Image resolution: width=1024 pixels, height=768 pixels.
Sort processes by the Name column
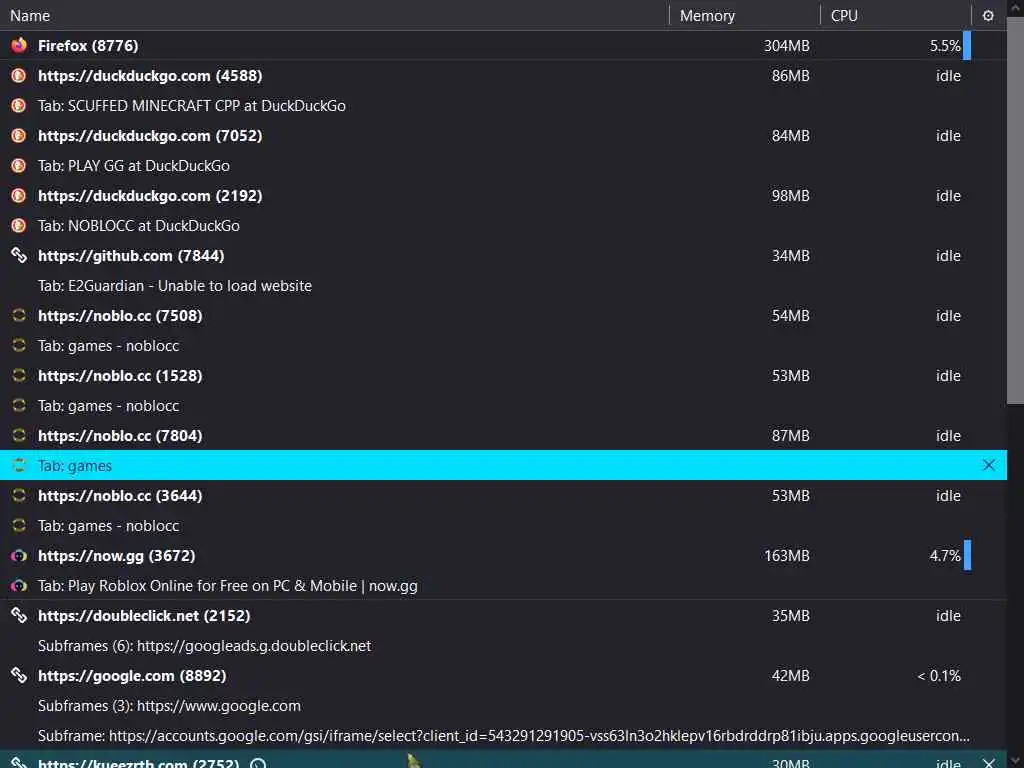click(x=334, y=15)
